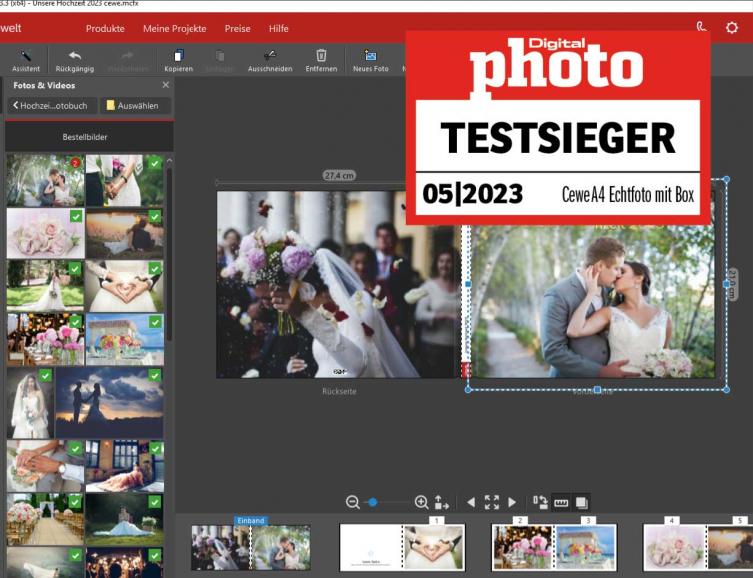This screenshot has height=578, width=753.
Task: Go to the next page arrow
Action: (x=512, y=502)
